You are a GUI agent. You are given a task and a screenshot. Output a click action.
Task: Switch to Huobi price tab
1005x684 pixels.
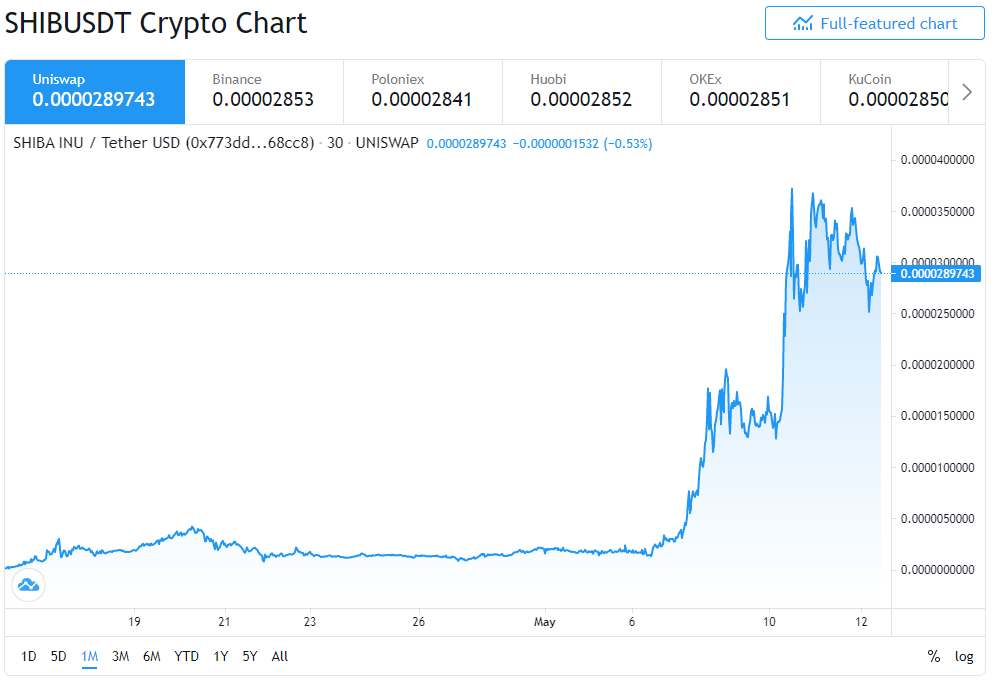pos(582,92)
